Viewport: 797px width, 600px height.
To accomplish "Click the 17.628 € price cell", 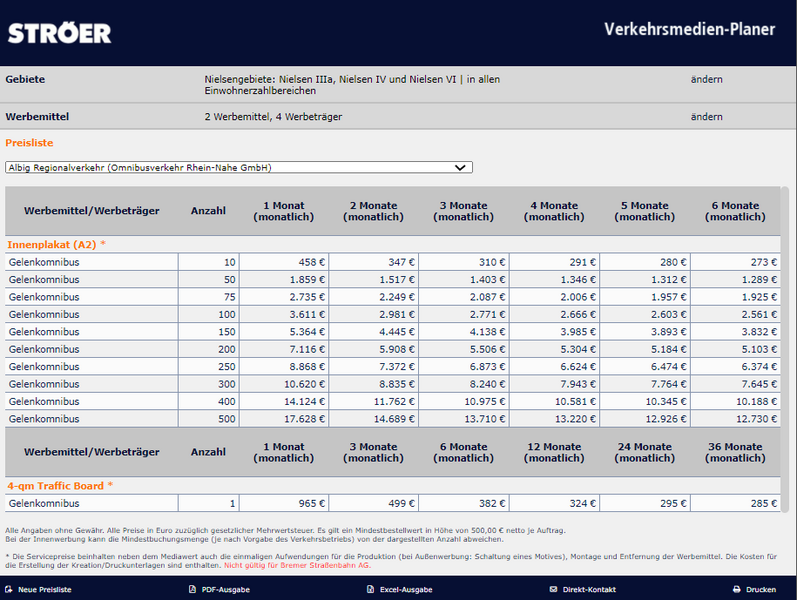I will click(x=284, y=419).
